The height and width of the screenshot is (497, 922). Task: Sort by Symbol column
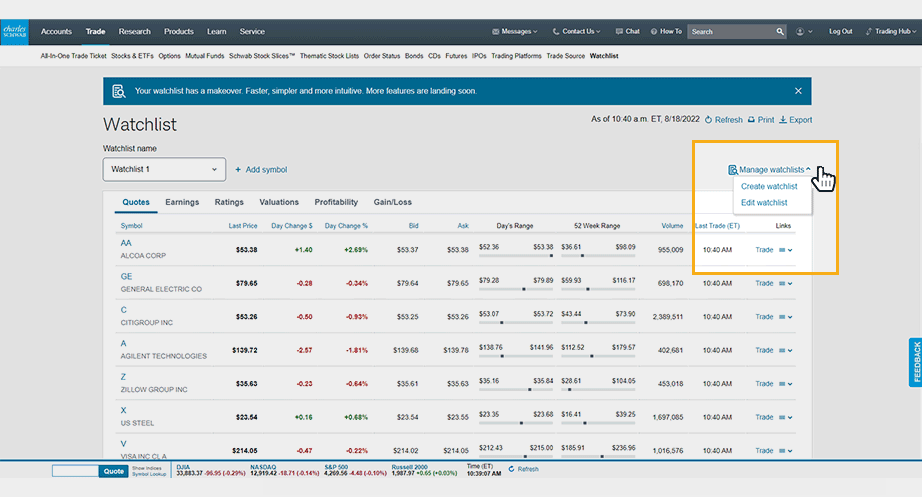tap(132, 226)
